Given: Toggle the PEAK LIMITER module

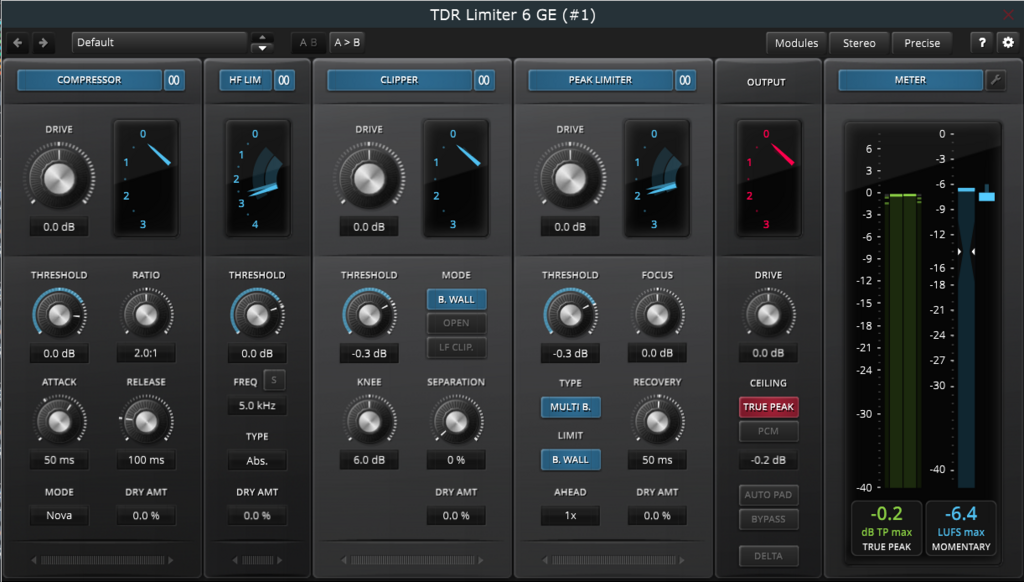Looking at the screenshot, I should click(x=600, y=80).
